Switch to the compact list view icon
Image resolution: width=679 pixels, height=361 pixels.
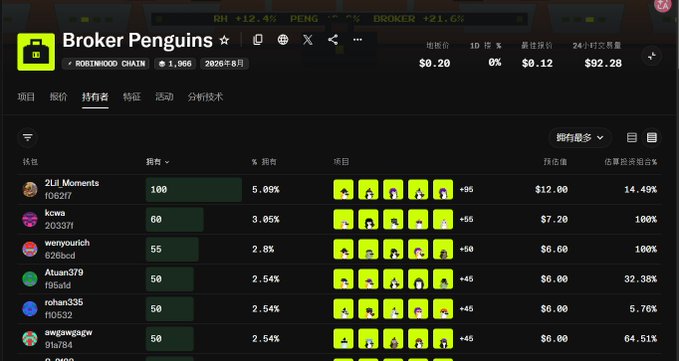[632, 138]
